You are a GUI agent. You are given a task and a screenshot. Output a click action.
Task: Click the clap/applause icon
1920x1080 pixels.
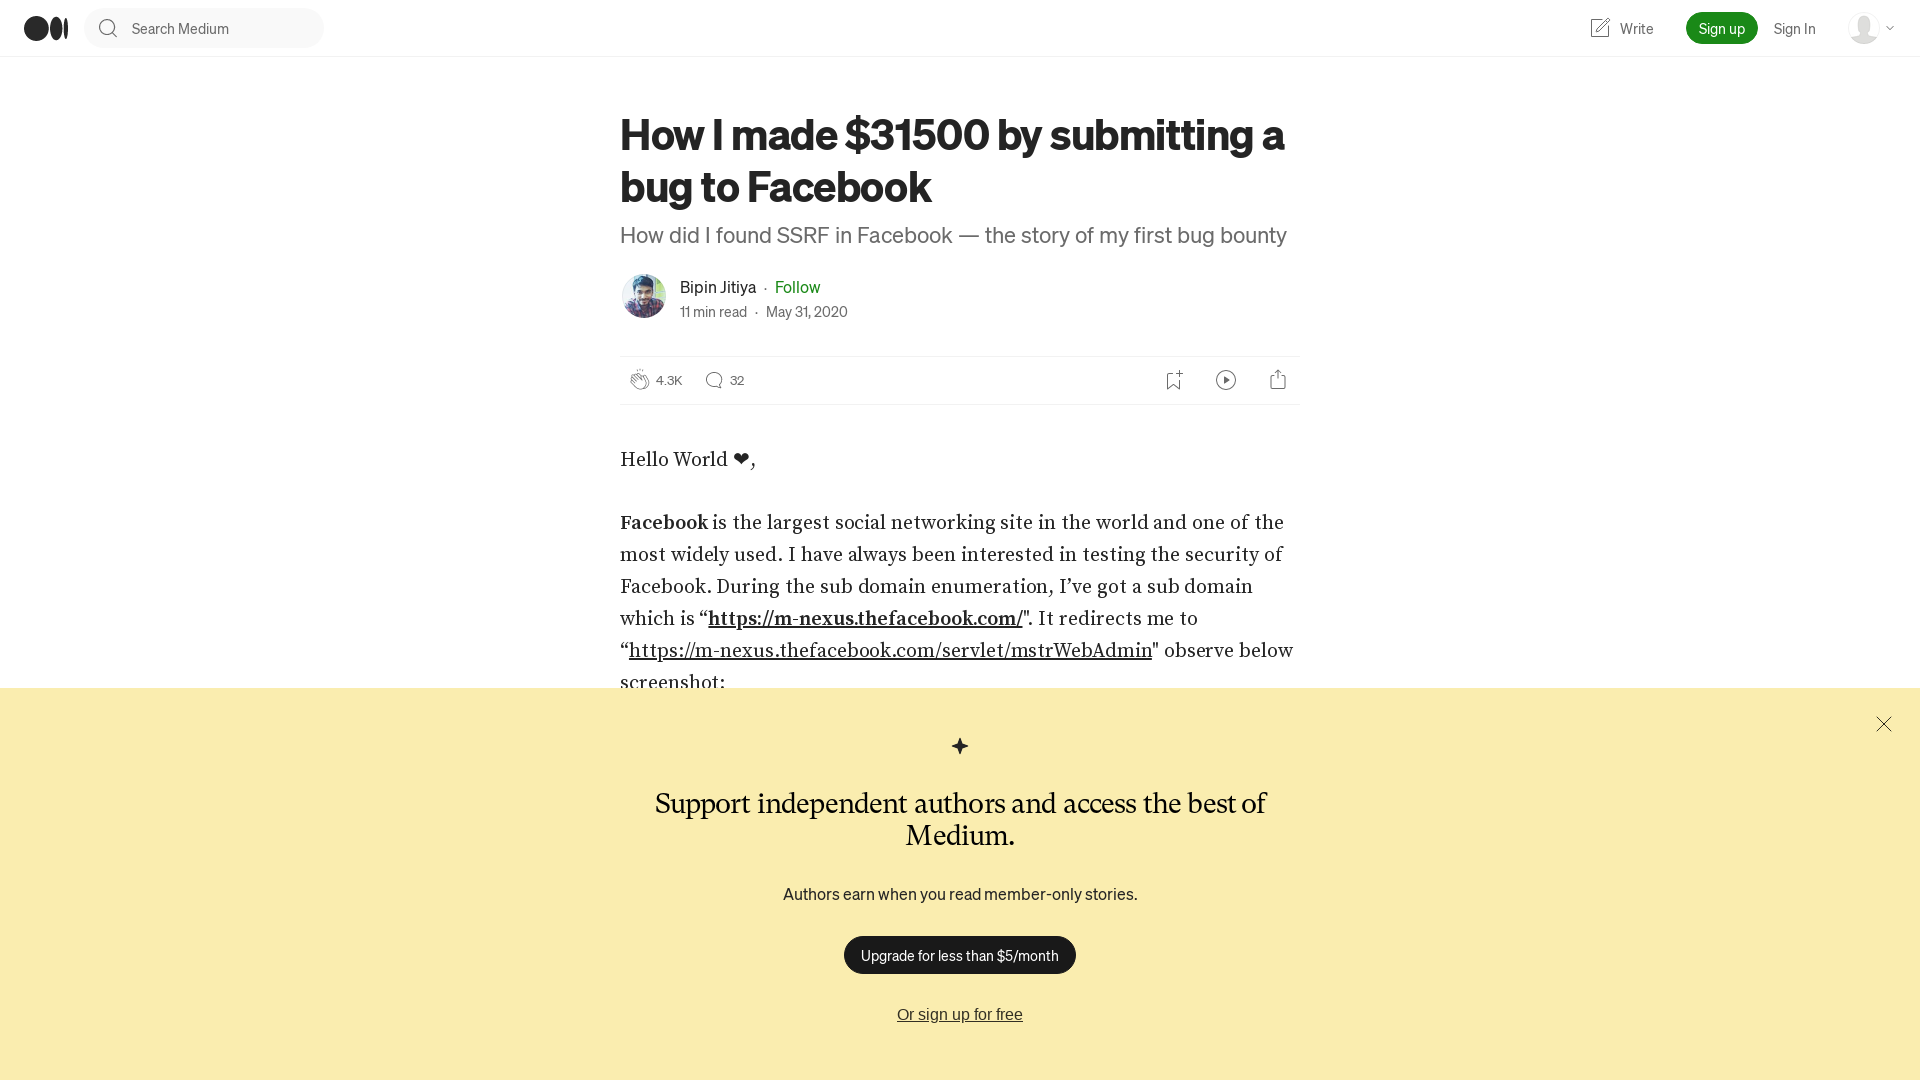(x=640, y=380)
